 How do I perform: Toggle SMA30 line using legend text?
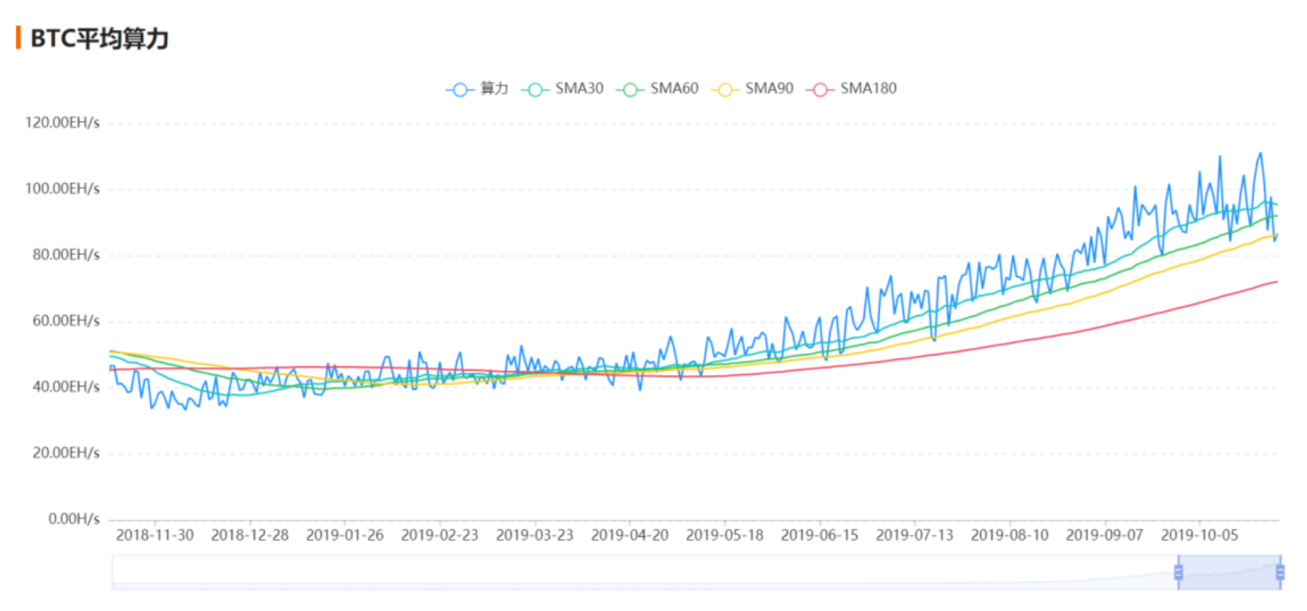point(579,89)
